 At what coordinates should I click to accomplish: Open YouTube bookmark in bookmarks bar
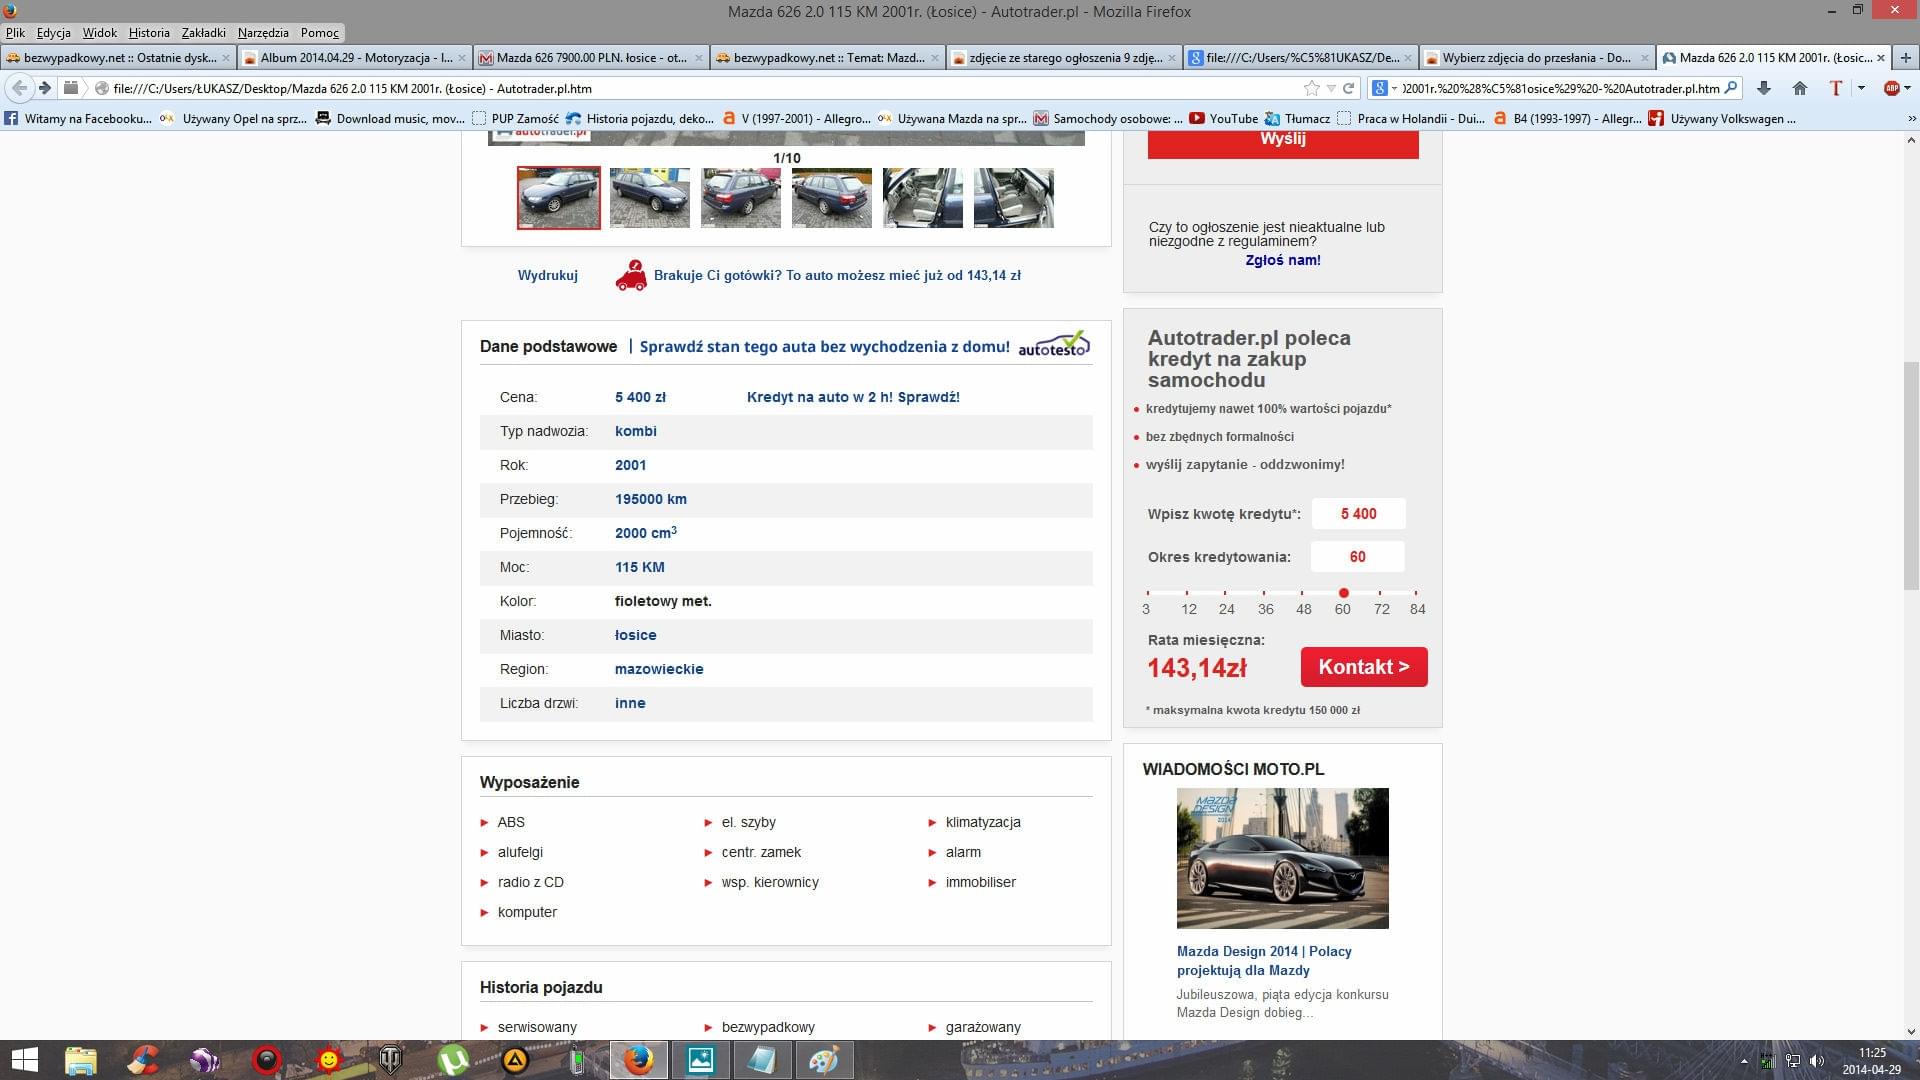pos(1223,118)
